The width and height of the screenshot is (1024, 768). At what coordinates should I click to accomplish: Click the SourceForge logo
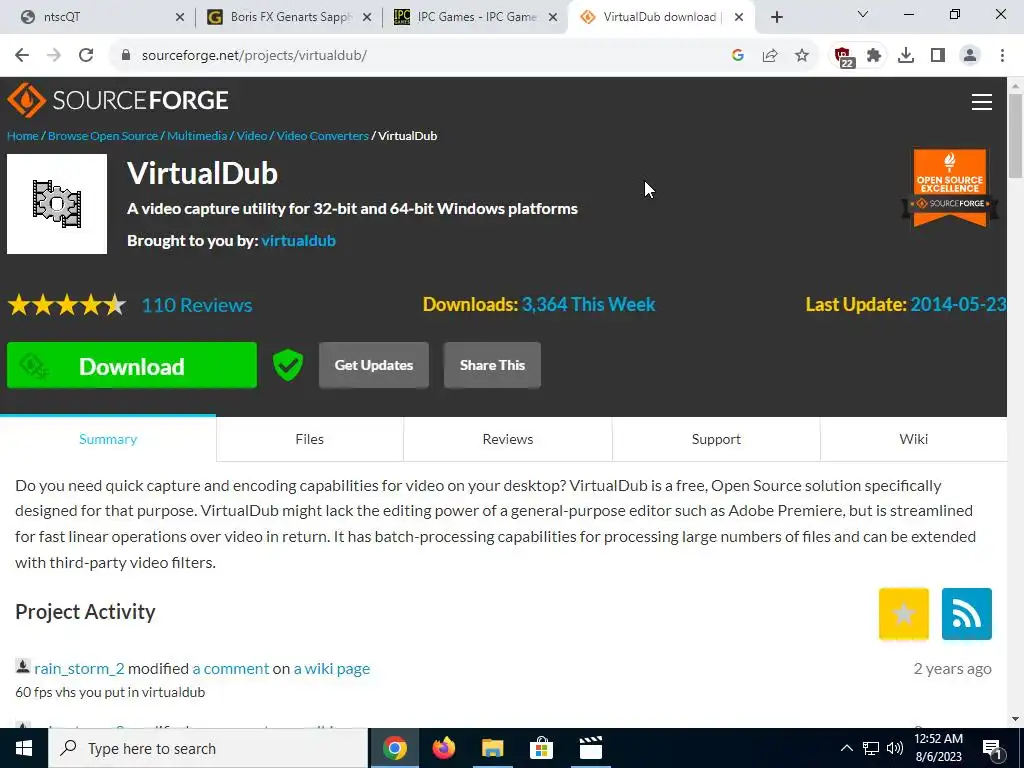point(118,100)
